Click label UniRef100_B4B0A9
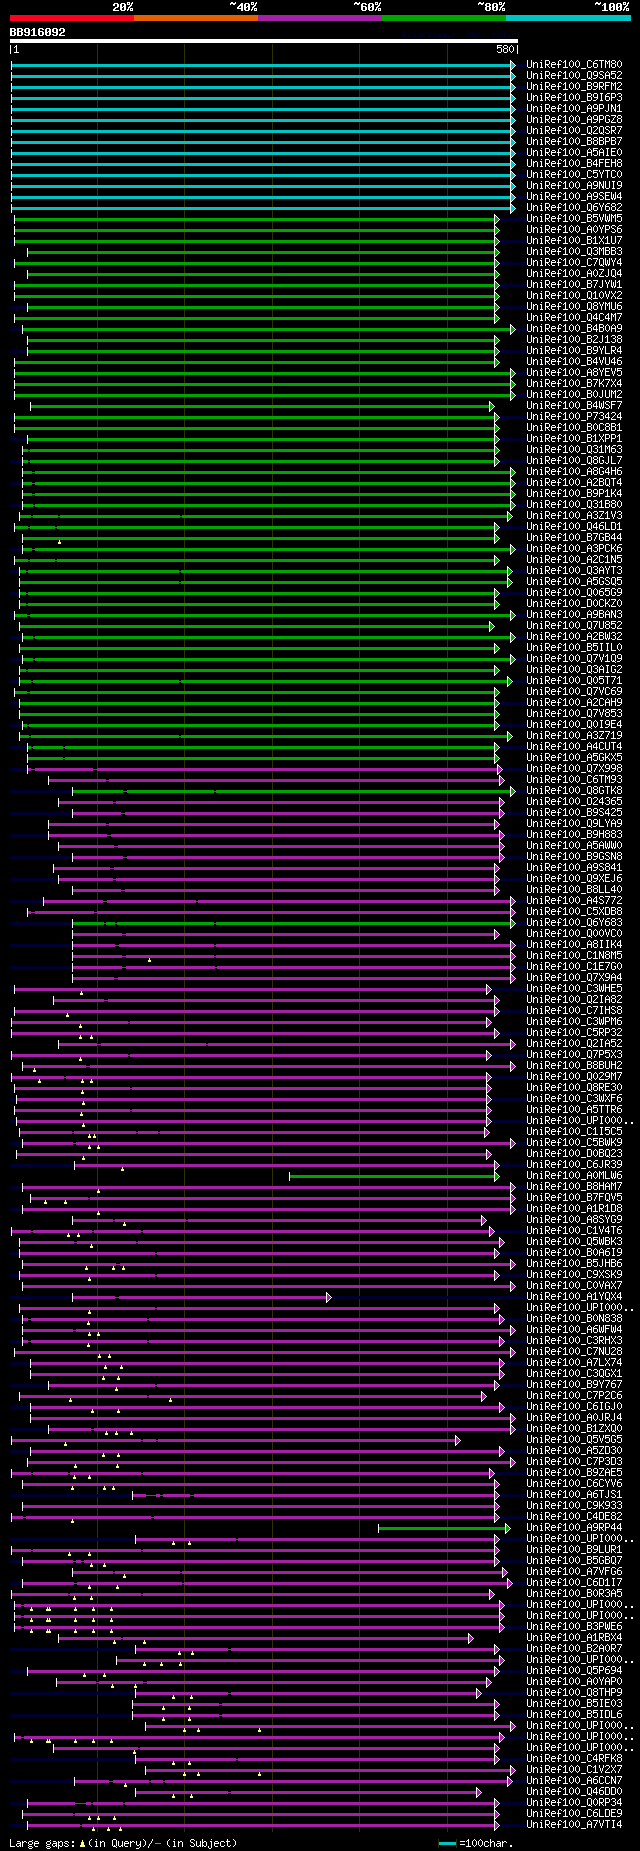This screenshot has height=1851, width=640. (574, 329)
